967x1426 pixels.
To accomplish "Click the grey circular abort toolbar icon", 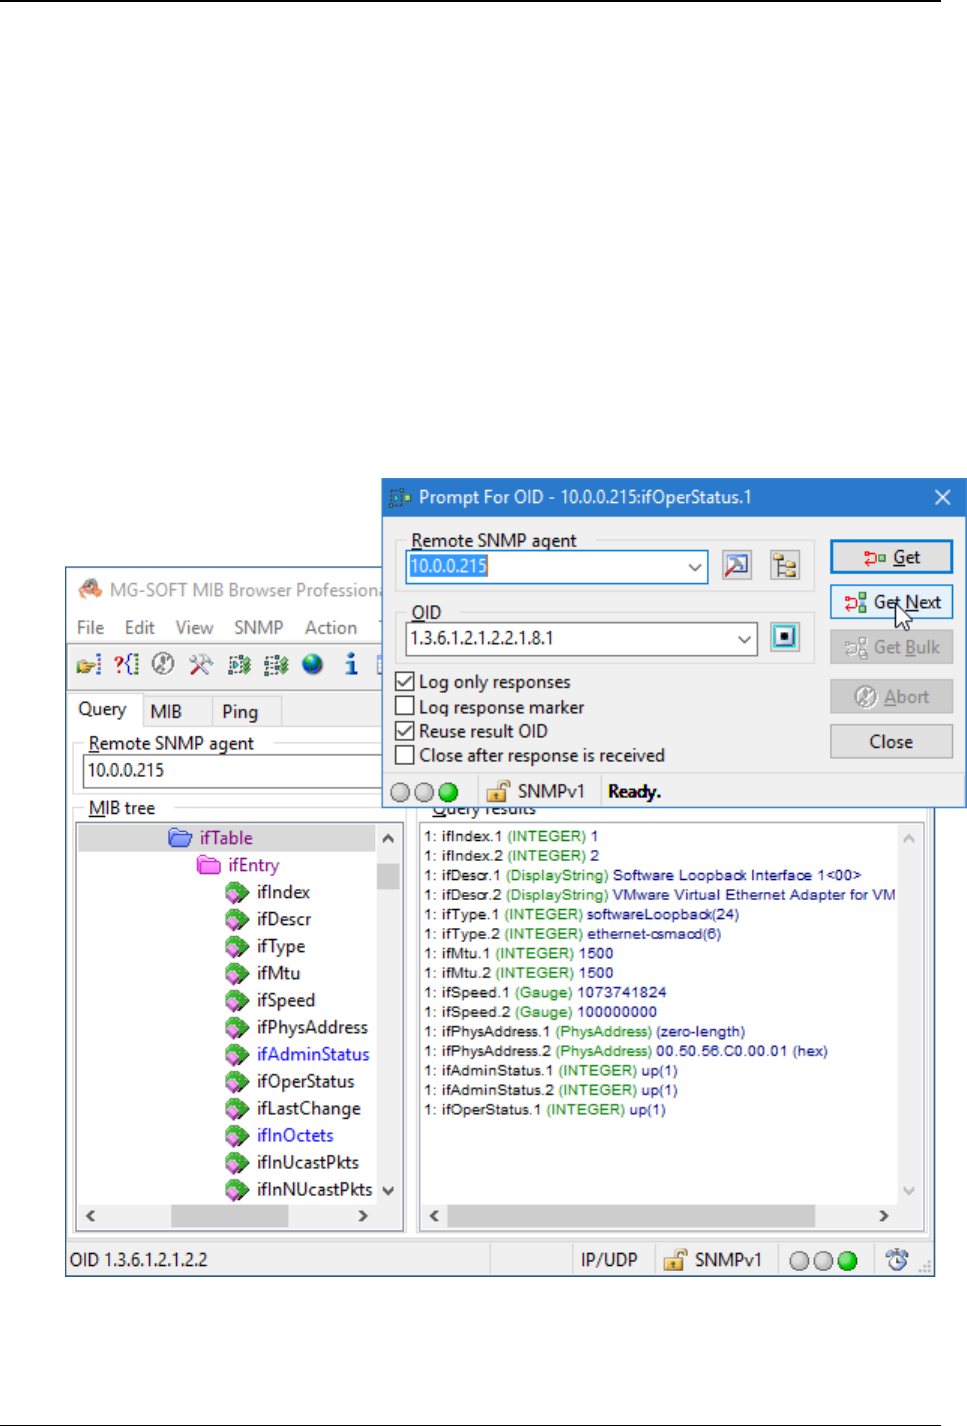I will 163,664.
